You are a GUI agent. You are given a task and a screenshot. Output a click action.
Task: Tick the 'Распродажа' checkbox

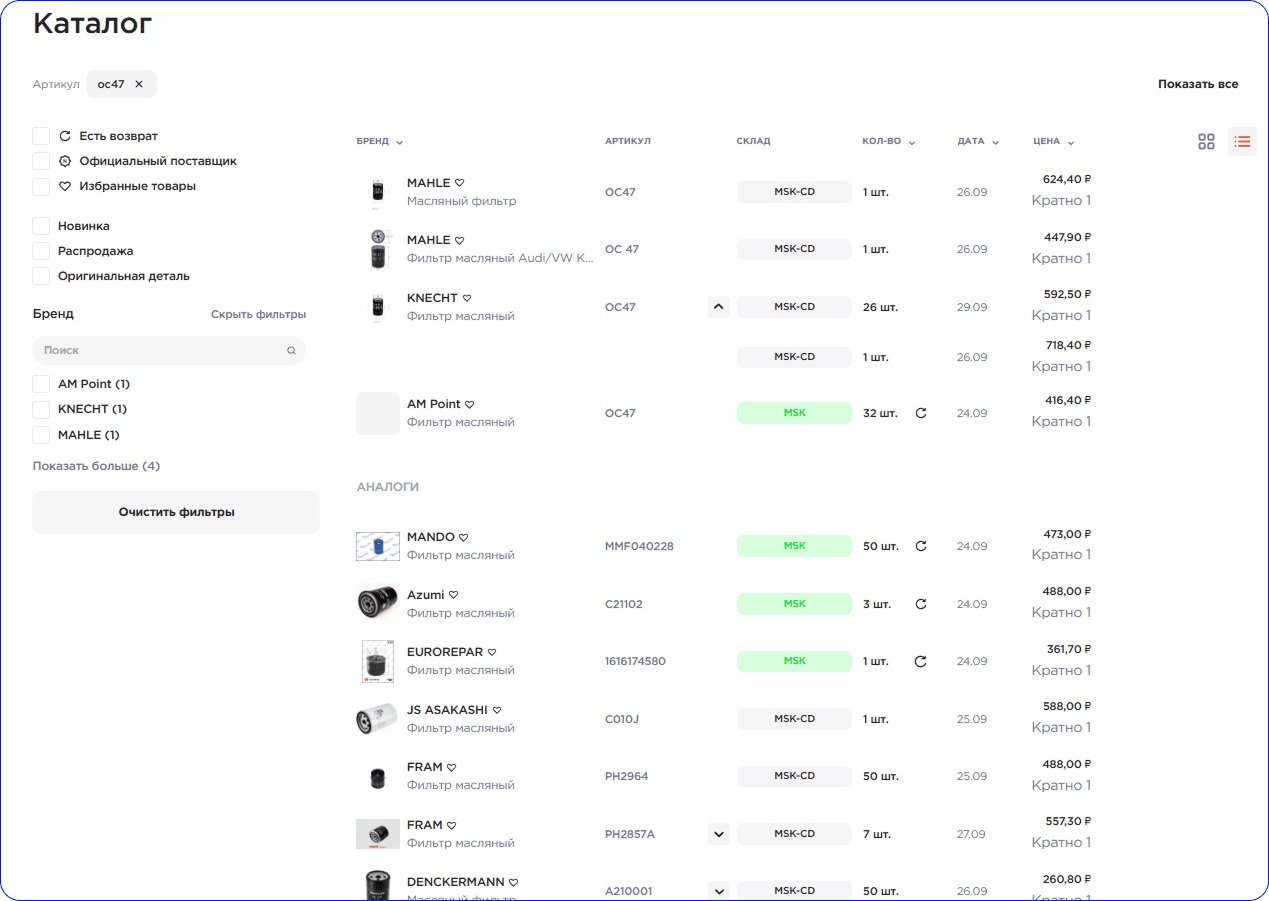(x=41, y=251)
